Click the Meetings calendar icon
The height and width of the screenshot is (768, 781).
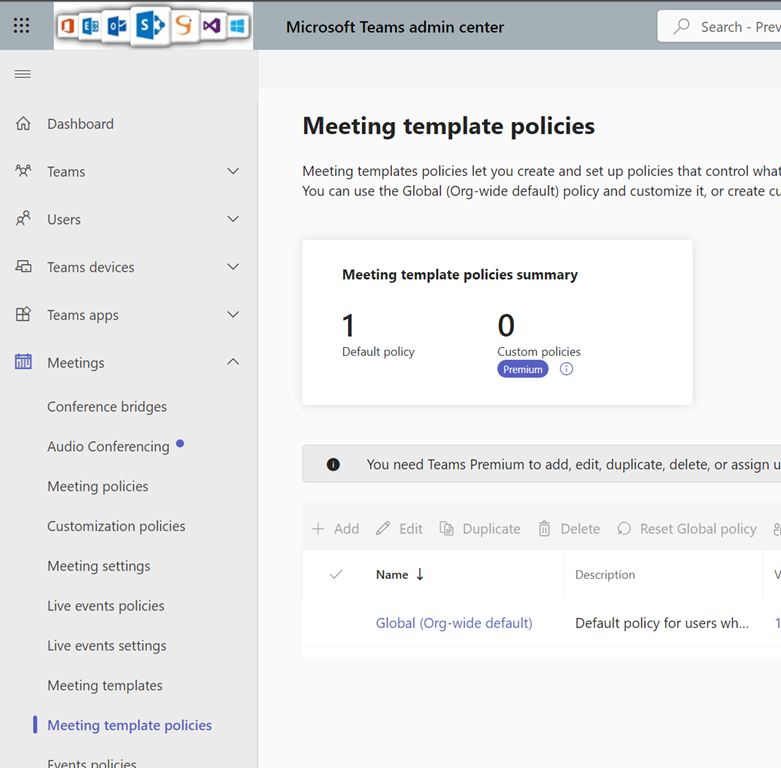[x=23, y=362]
